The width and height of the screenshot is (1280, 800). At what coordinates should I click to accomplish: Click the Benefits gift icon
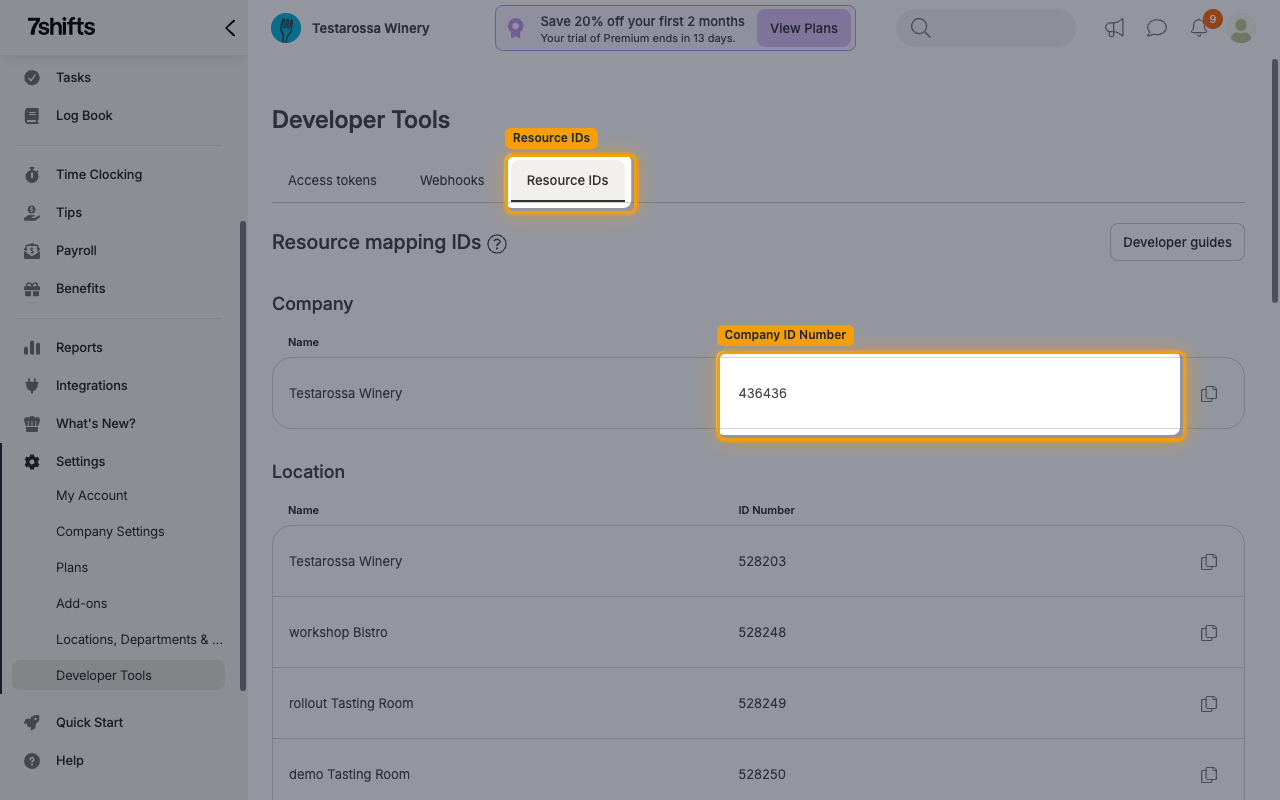(32, 288)
